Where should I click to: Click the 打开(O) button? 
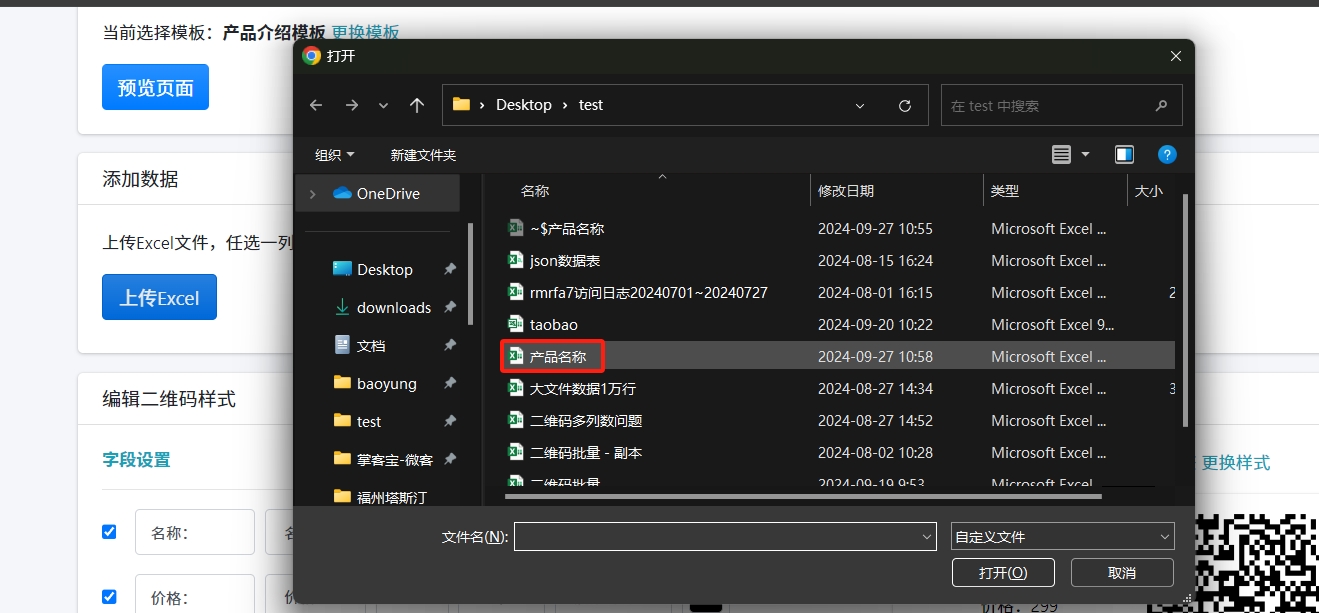[x=1003, y=573]
